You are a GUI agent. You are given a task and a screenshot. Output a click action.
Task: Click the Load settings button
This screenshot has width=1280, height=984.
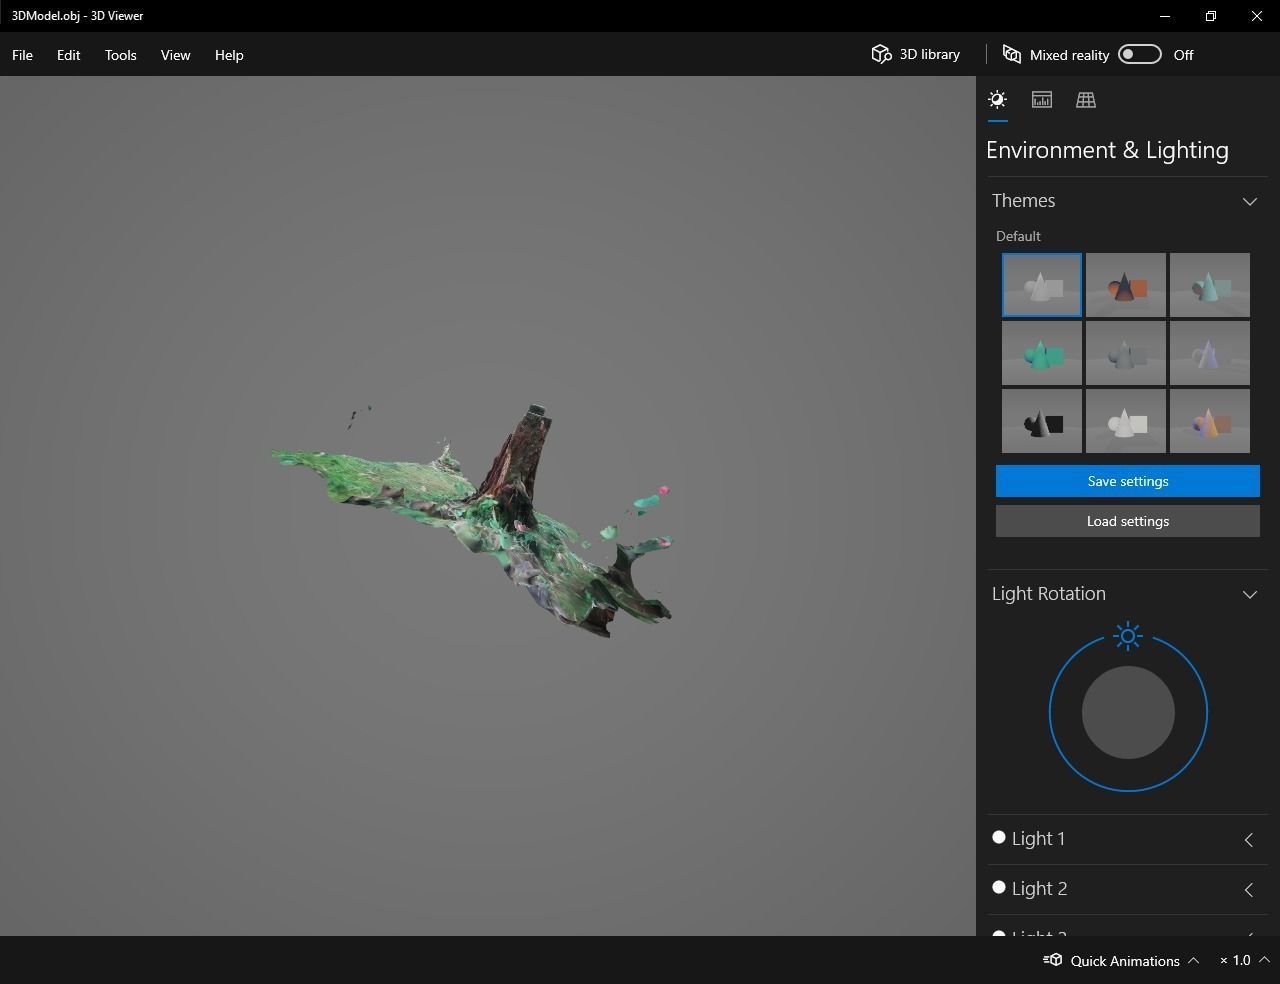coord(1128,521)
